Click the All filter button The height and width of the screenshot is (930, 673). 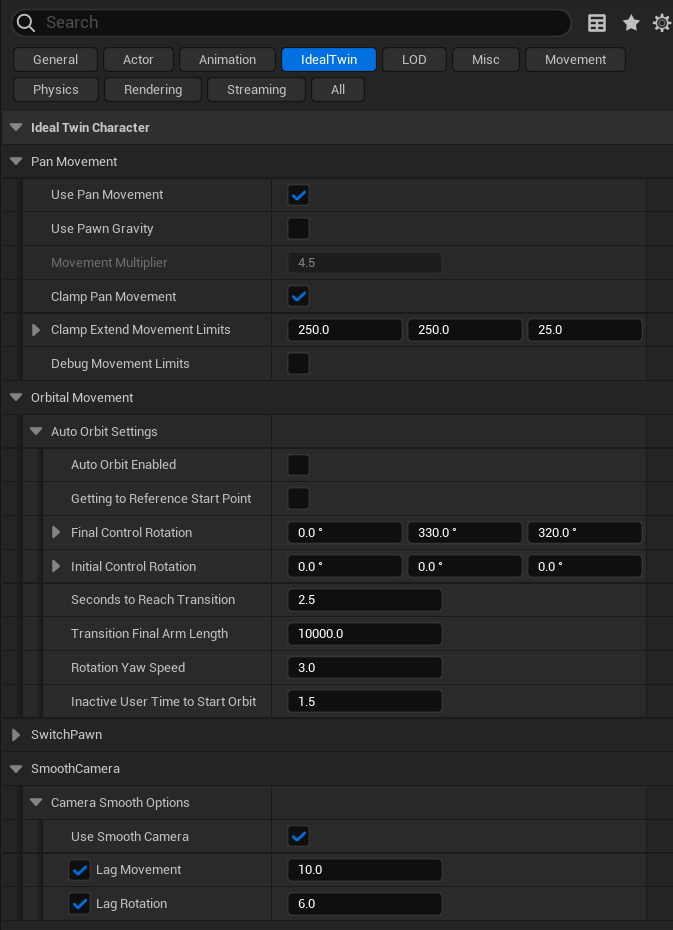(338, 90)
